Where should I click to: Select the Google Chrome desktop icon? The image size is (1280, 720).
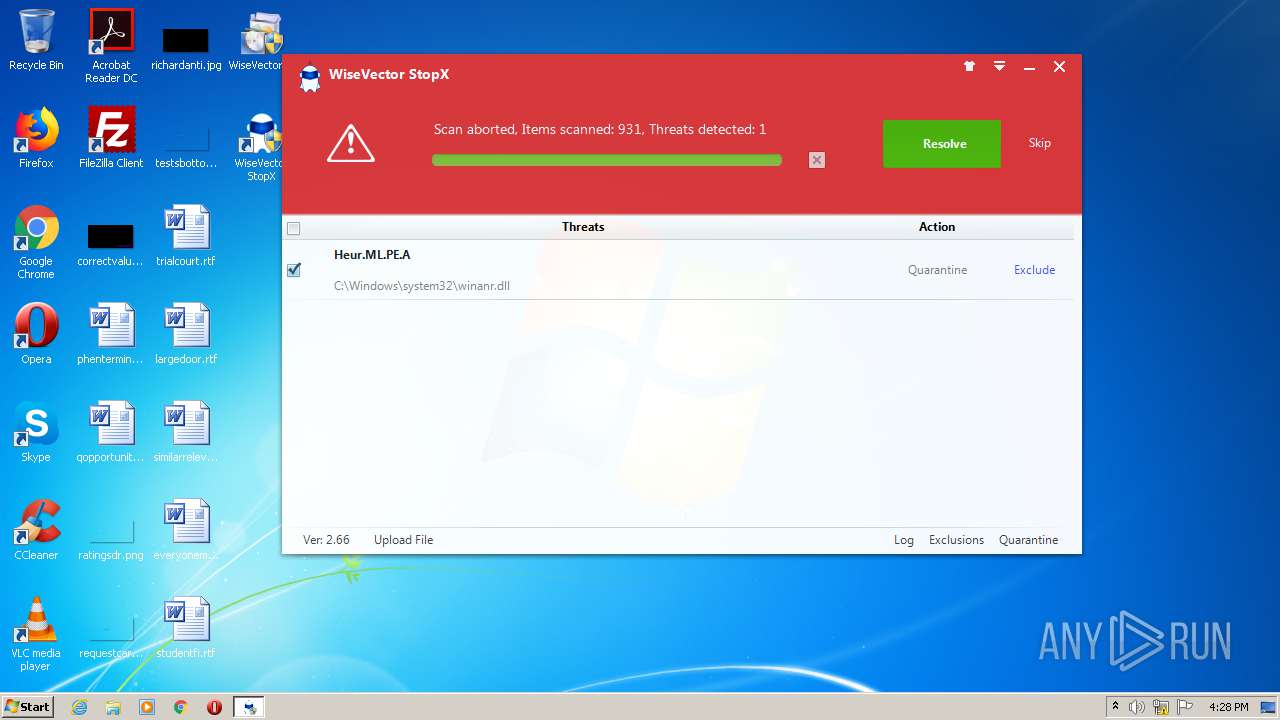coord(36,243)
